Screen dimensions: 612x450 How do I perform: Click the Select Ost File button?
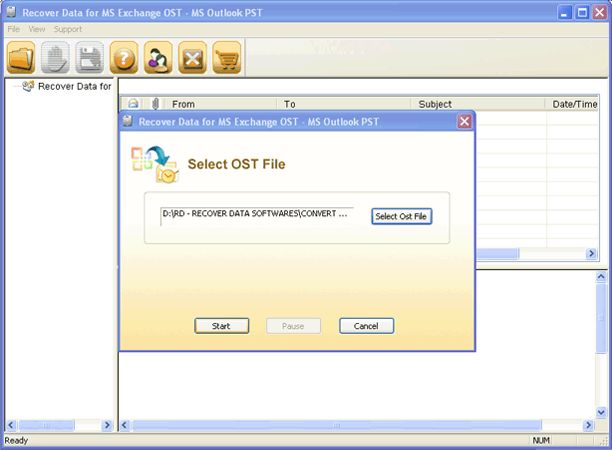401,216
